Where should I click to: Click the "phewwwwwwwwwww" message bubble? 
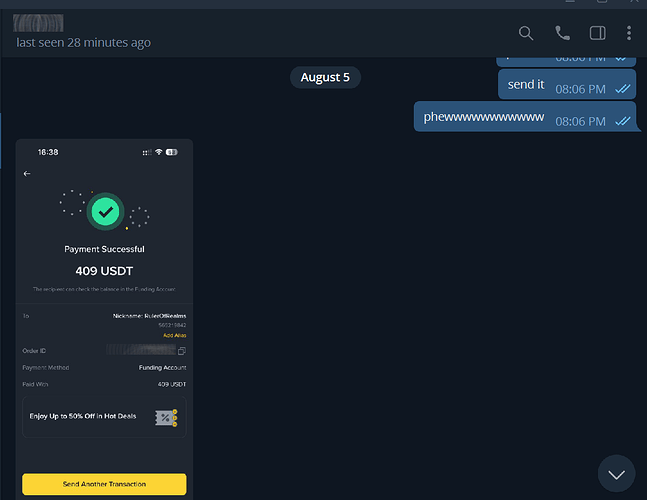[526, 118]
